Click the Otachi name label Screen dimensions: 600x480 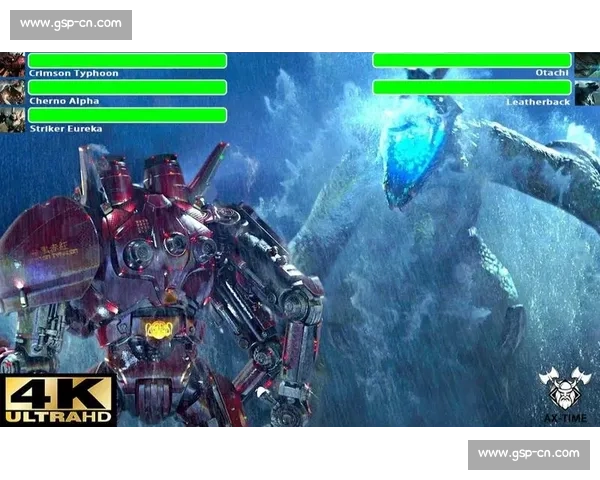(552, 74)
